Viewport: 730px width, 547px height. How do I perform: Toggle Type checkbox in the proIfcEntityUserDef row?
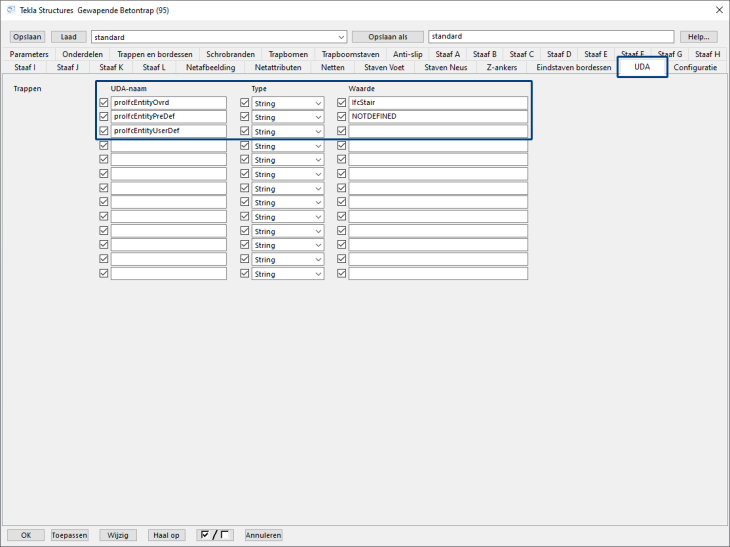click(x=245, y=131)
